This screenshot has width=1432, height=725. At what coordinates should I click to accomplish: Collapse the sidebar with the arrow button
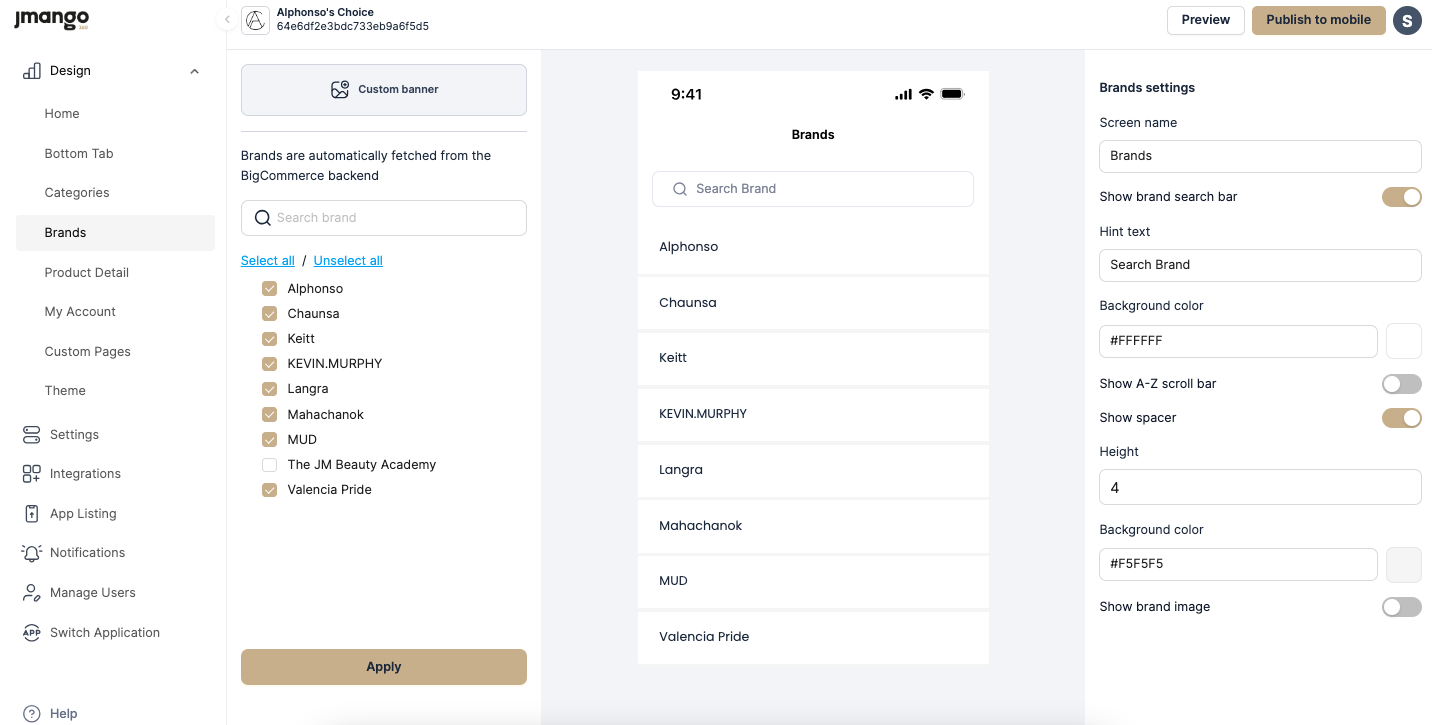coord(227,20)
